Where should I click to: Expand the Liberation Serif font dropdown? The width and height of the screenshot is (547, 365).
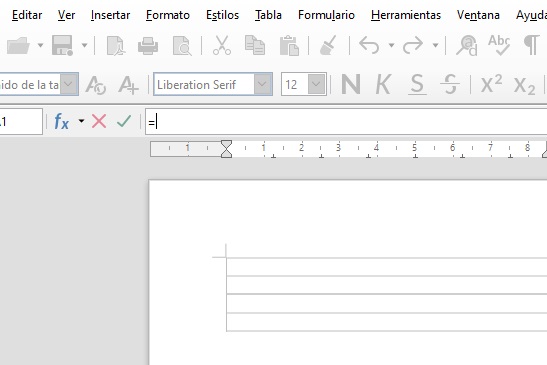pyautogui.click(x=262, y=84)
